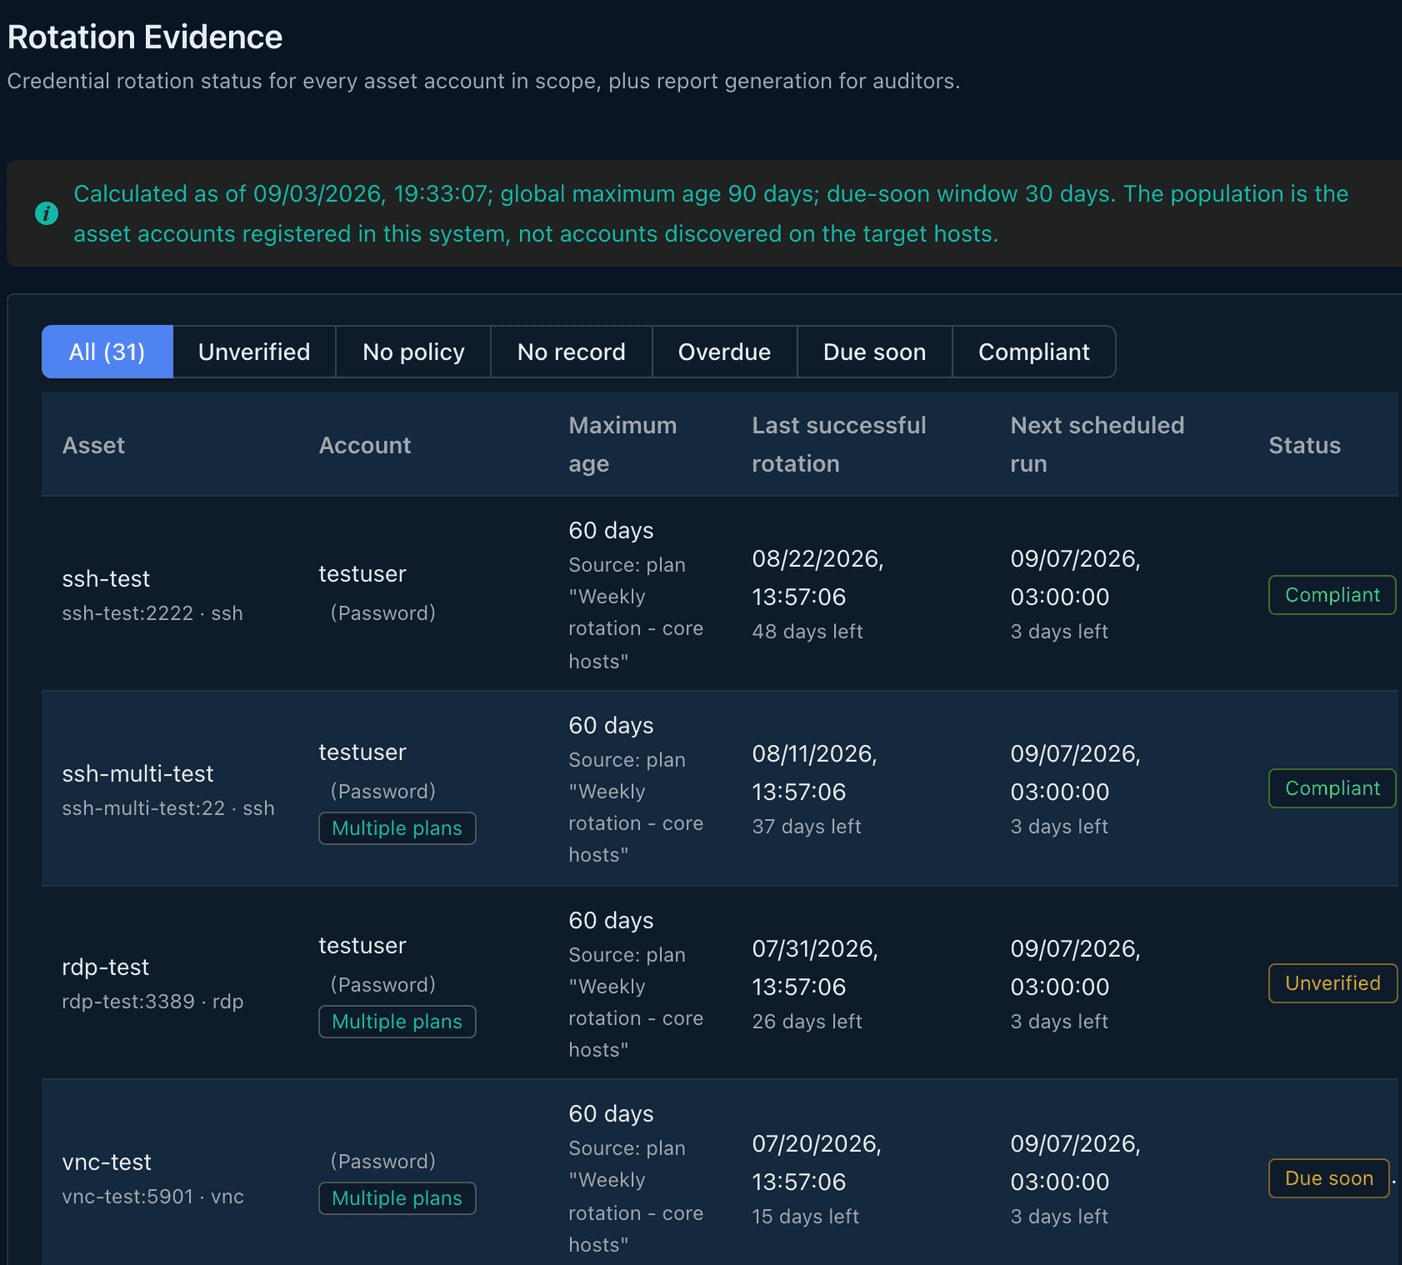Click the Last successful rotation column header
The image size is (1402, 1265).
coord(839,444)
